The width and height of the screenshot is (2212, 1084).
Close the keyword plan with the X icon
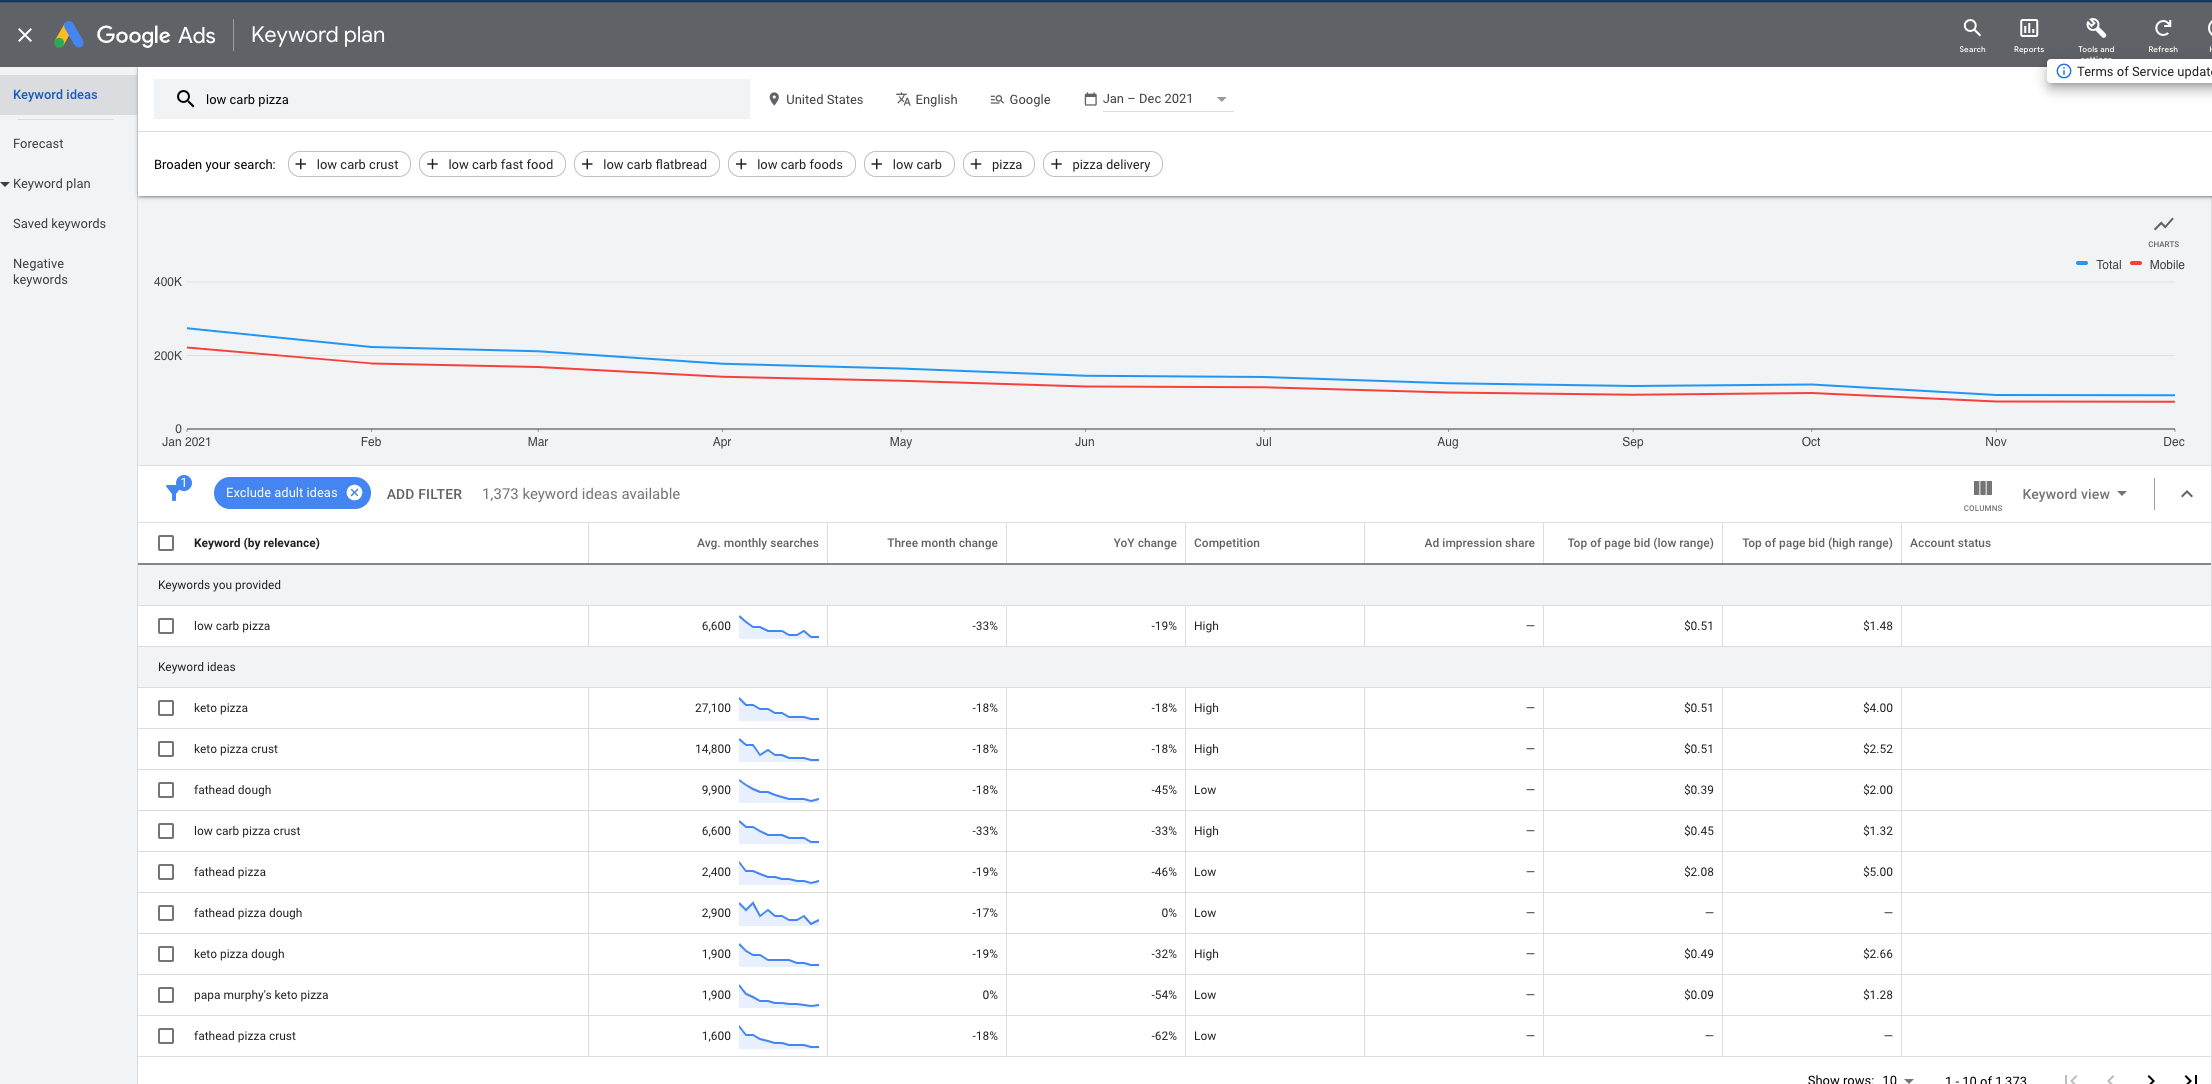pos(25,35)
